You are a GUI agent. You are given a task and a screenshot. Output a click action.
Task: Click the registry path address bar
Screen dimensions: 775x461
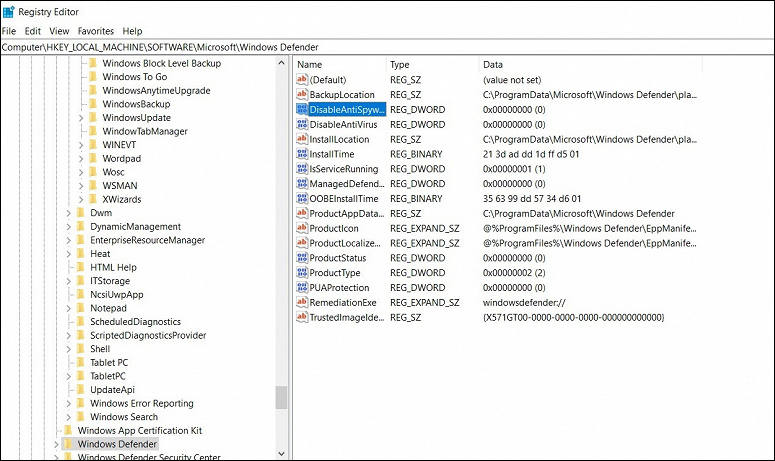(387, 47)
